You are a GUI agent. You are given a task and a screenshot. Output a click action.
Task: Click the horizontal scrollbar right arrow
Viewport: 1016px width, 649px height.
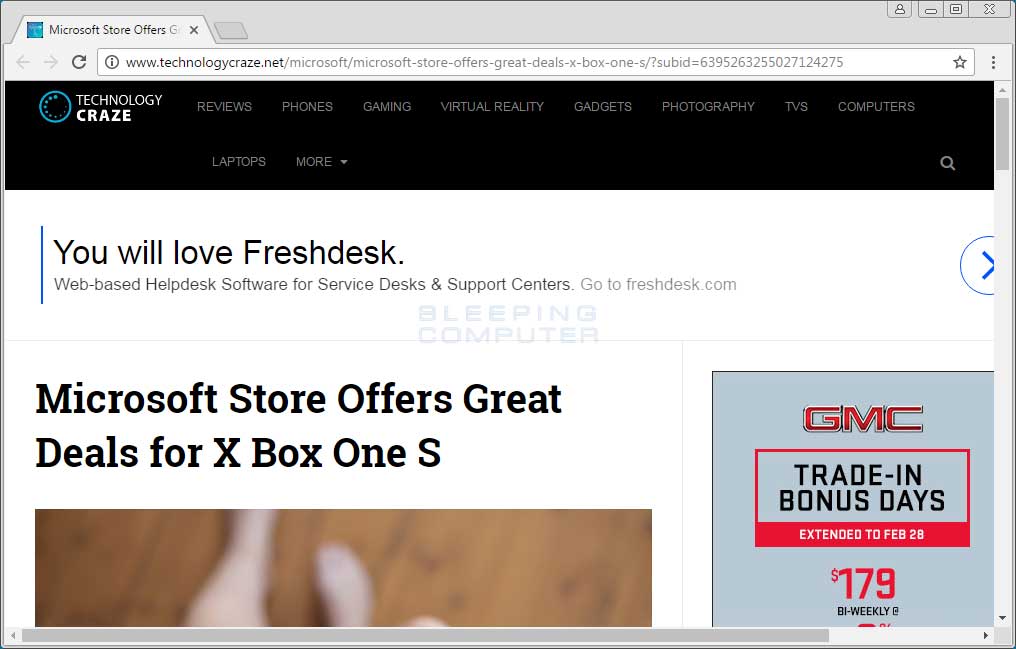point(986,635)
